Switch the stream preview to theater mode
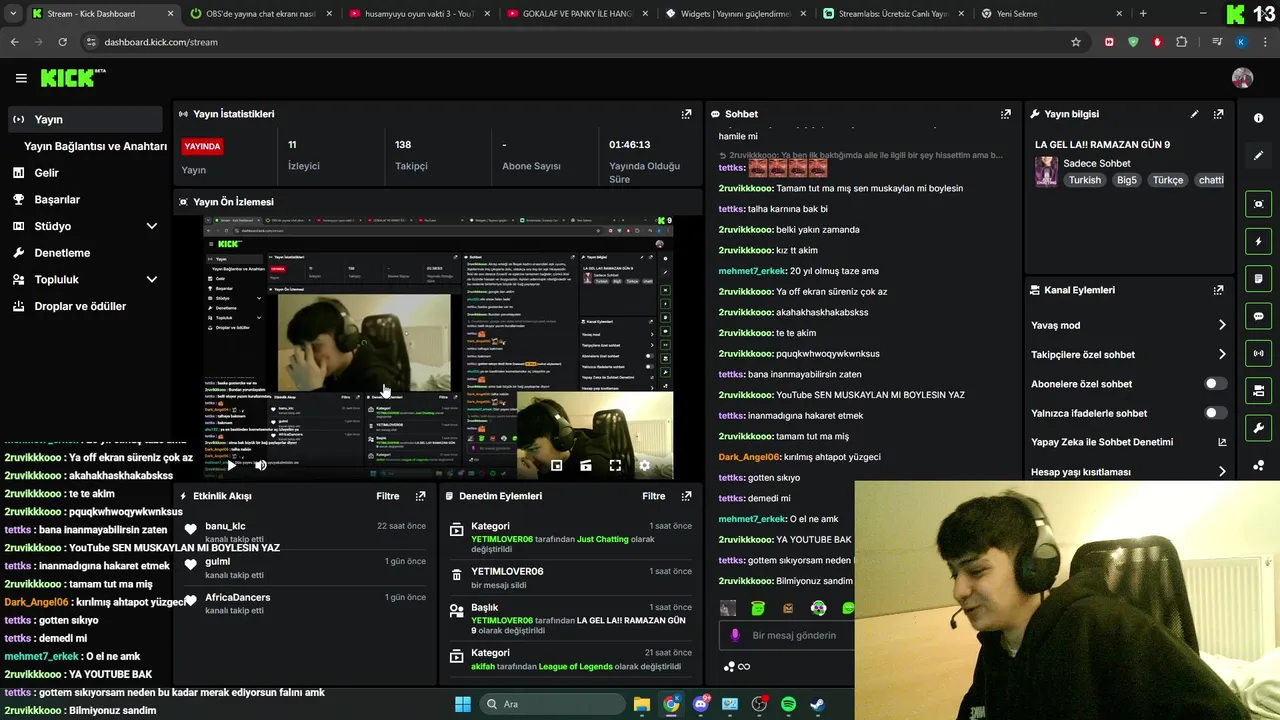This screenshot has height=720, width=1280. 586,465
